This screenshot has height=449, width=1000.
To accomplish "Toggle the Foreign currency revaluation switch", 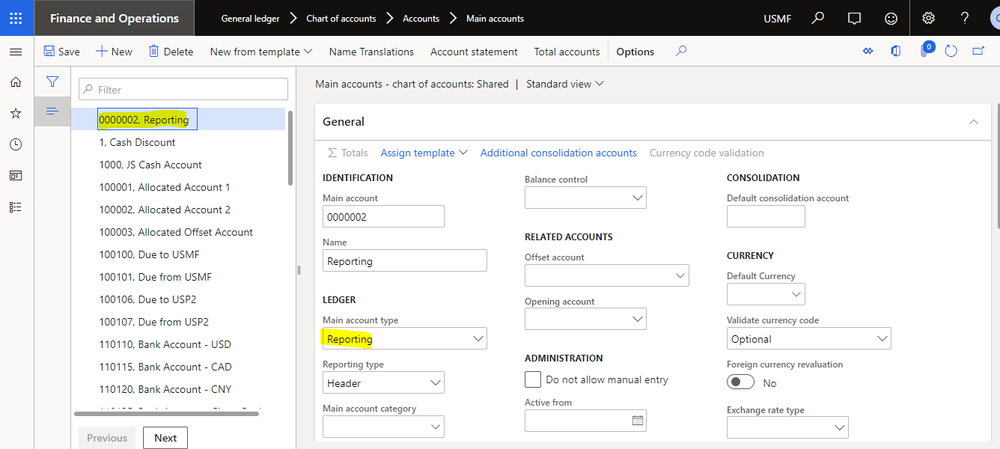I will [741, 383].
